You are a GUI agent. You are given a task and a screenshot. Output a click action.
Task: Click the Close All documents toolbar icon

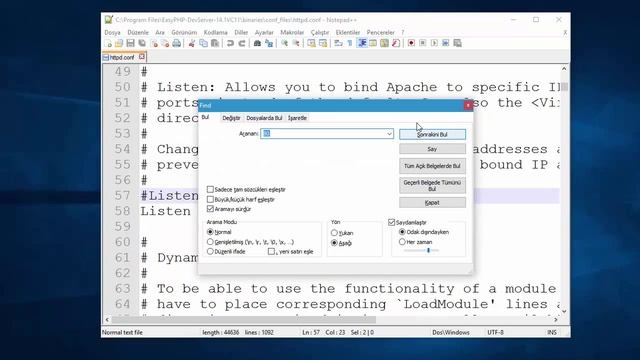pos(165,43)
